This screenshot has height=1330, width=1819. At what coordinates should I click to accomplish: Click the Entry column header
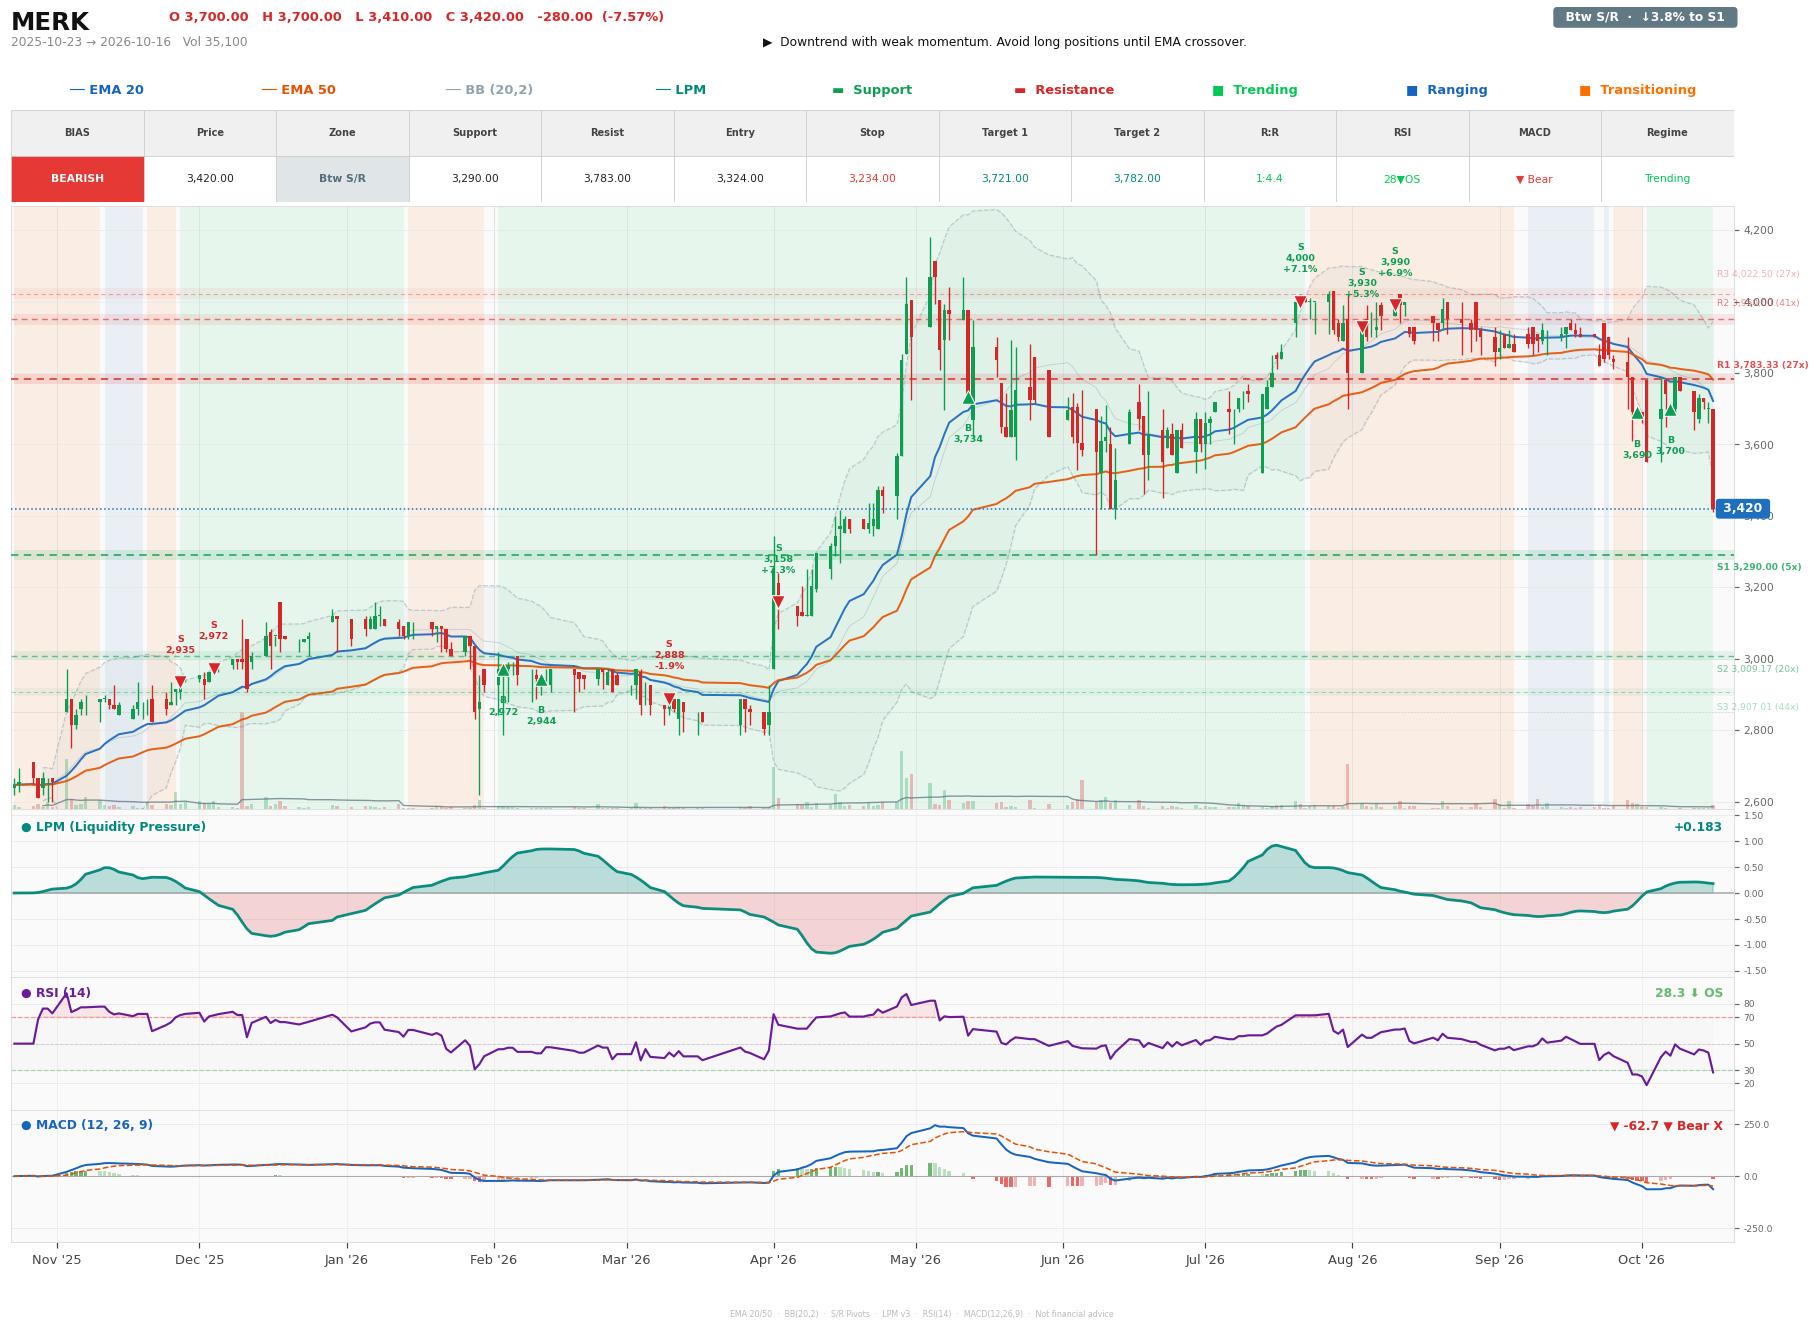tap(740, 133)
